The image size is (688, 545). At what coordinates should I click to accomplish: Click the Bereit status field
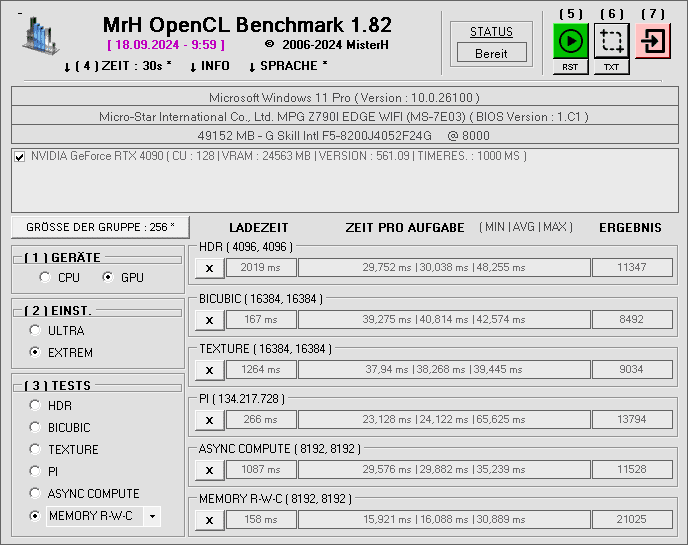point(491,54)
